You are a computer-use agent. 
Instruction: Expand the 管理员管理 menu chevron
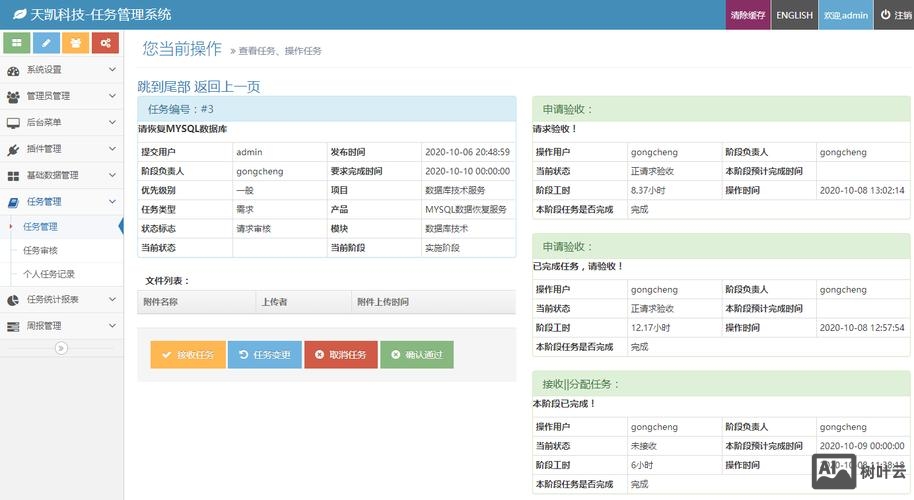pos(113,96)
